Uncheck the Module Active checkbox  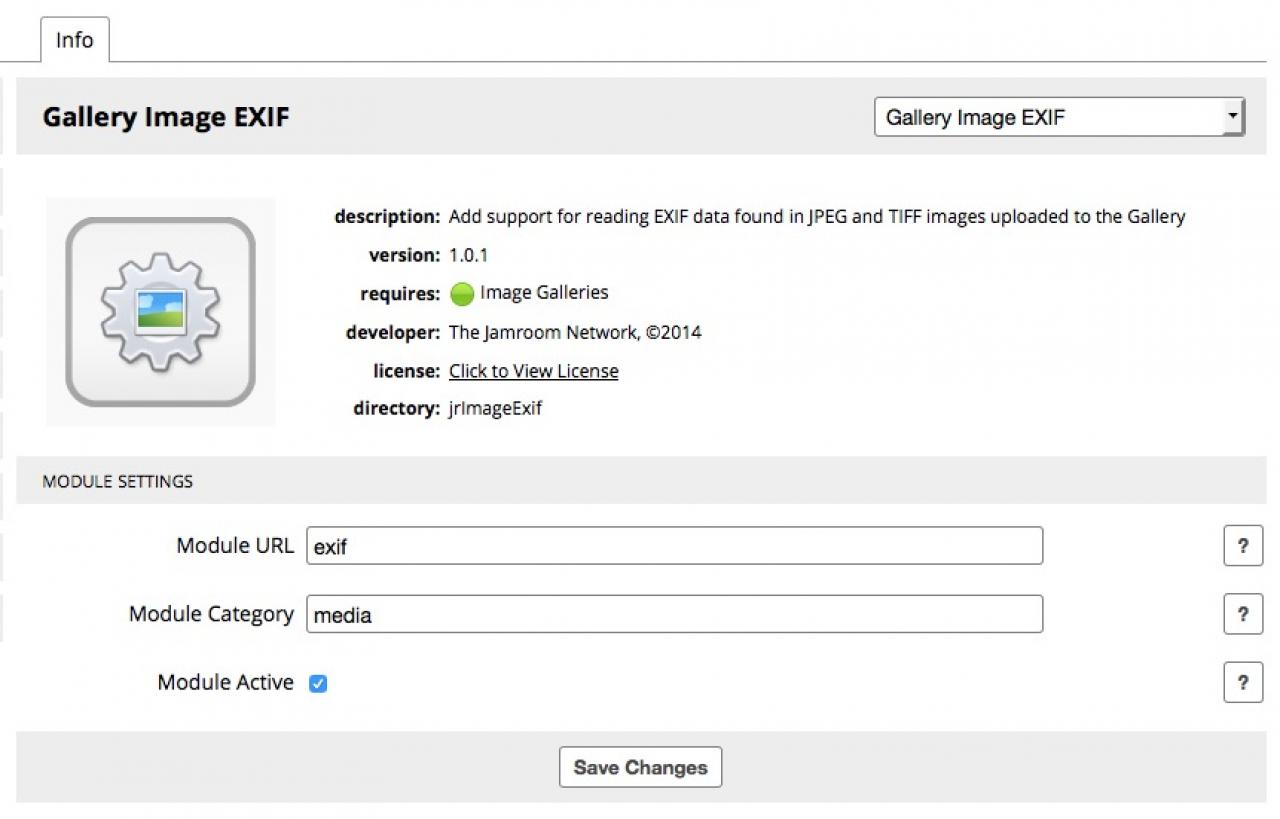[x=318, y=684]
